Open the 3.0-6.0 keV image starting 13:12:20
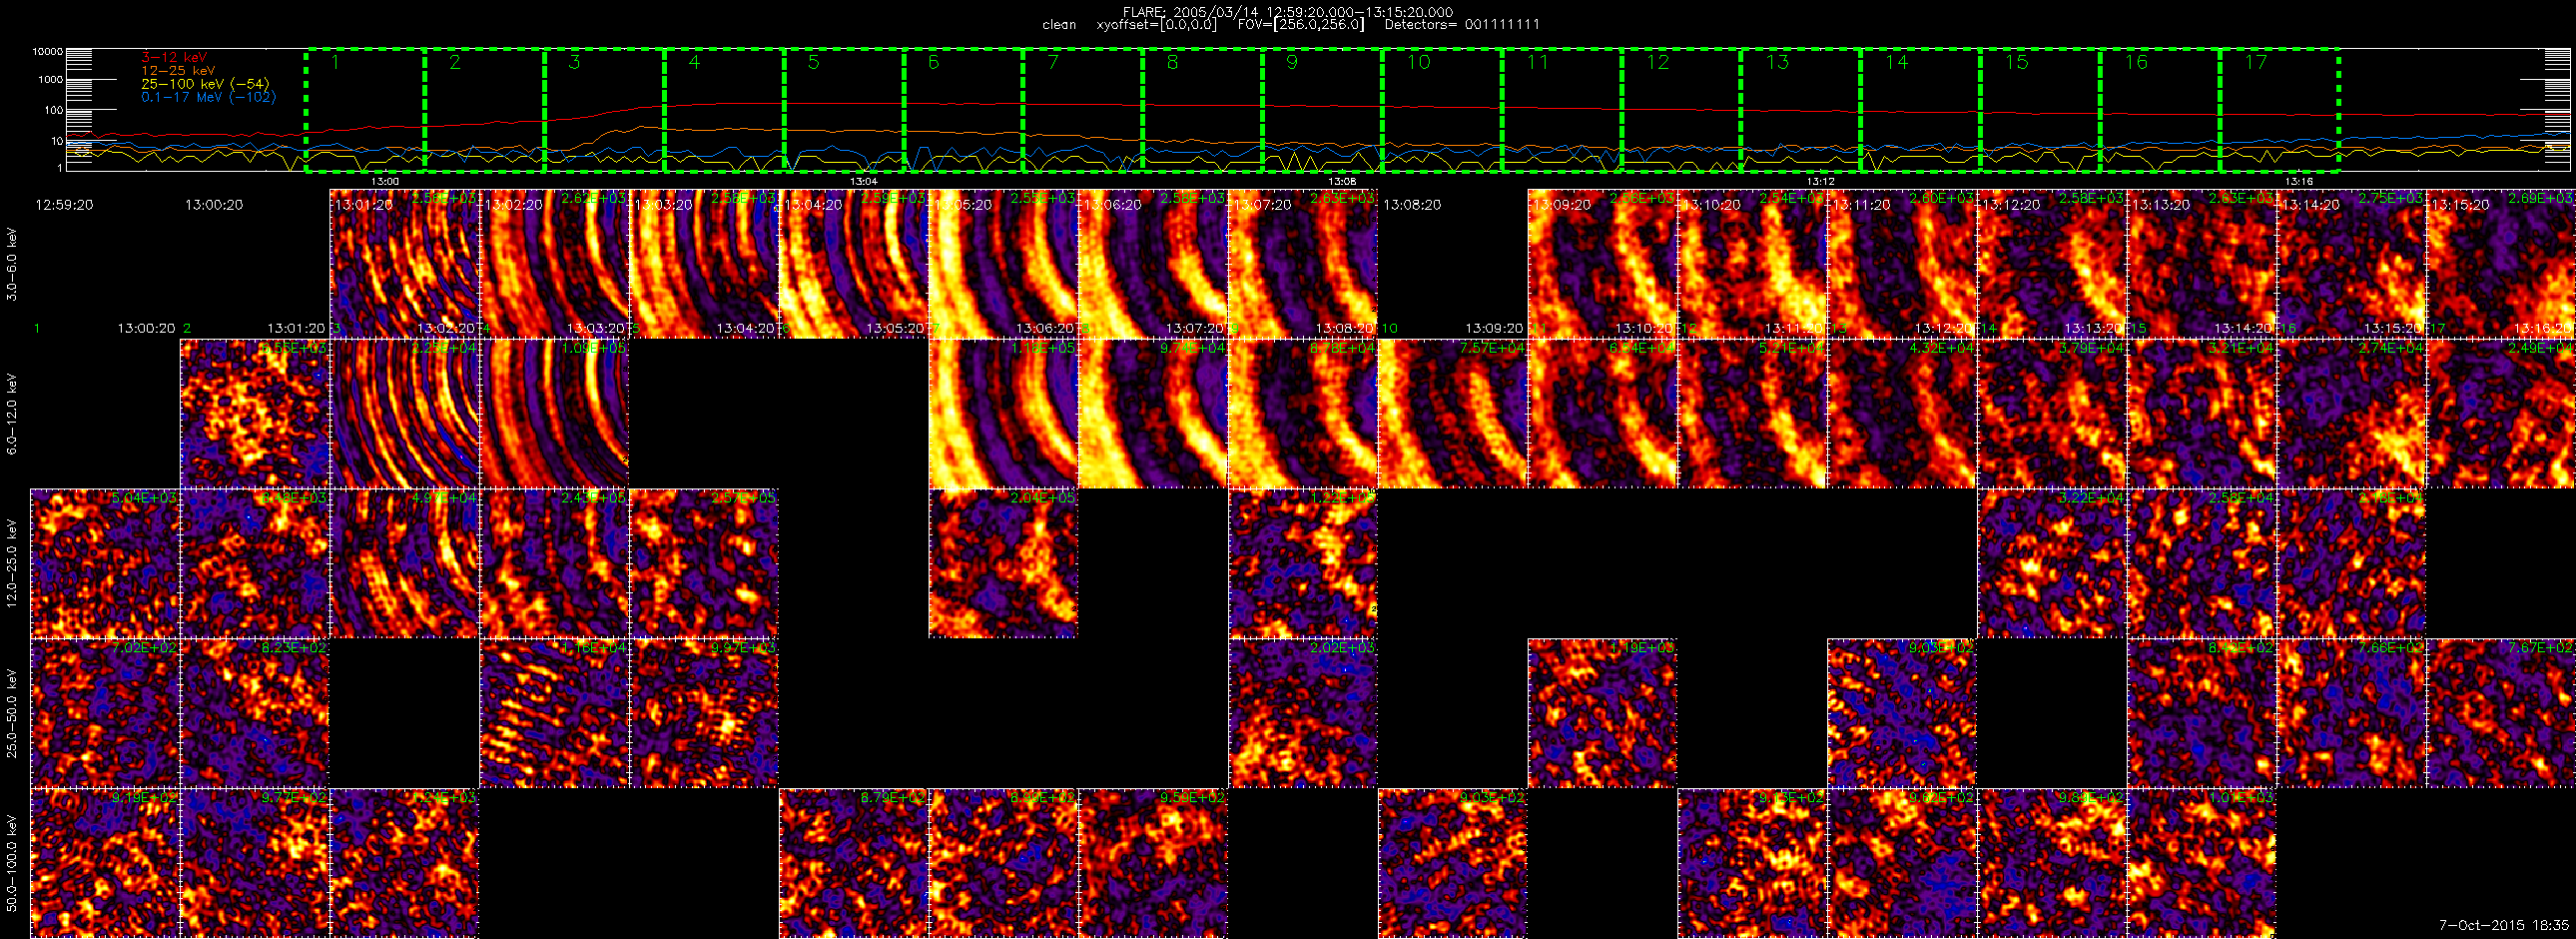This screenshot has height=939, width=2576. point(2052,264)
